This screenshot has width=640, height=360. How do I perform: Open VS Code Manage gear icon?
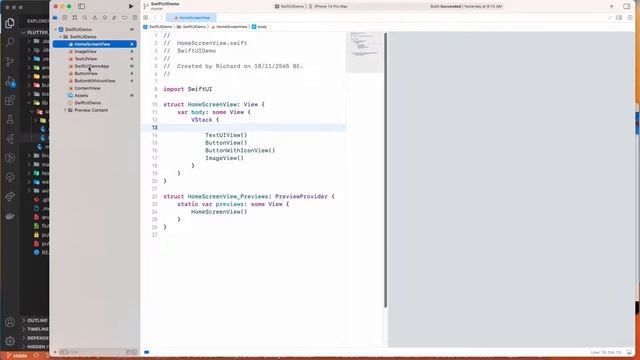pyautogui.click(x=10, y=341)
